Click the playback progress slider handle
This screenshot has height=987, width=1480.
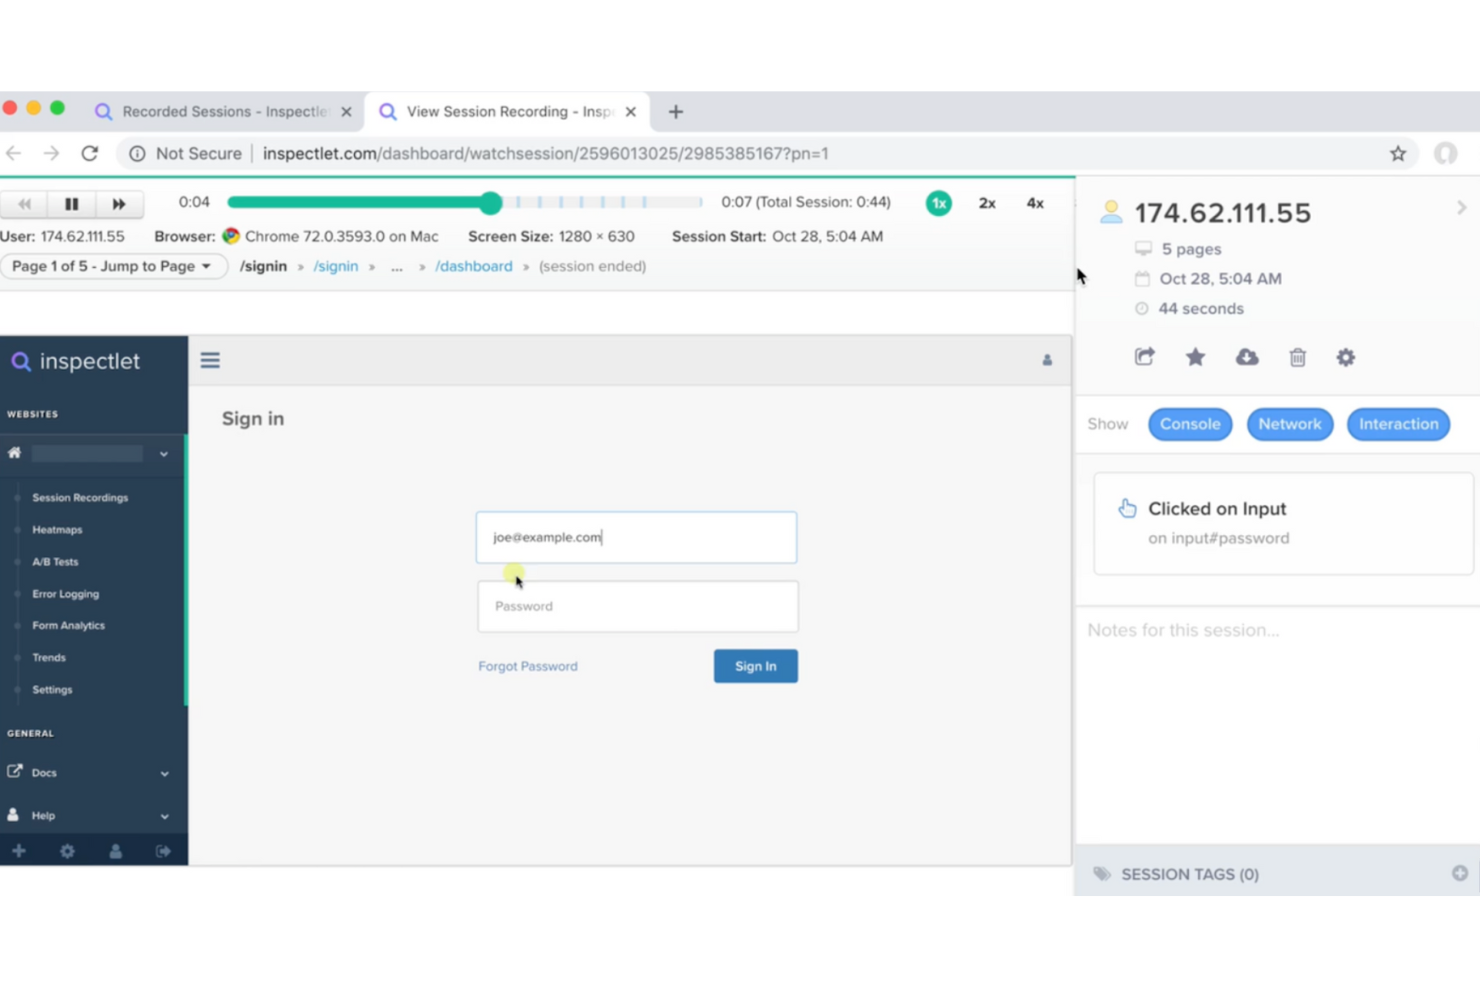coord(490,203)
